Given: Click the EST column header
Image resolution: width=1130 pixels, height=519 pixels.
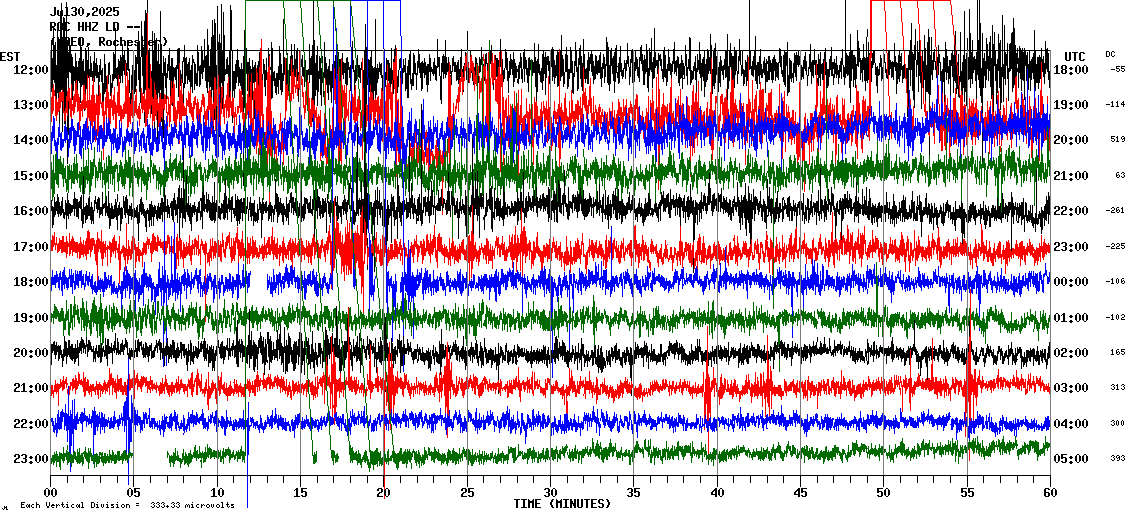Looking at the screenshot, I should pyautogui.click(x=10, y=56).
